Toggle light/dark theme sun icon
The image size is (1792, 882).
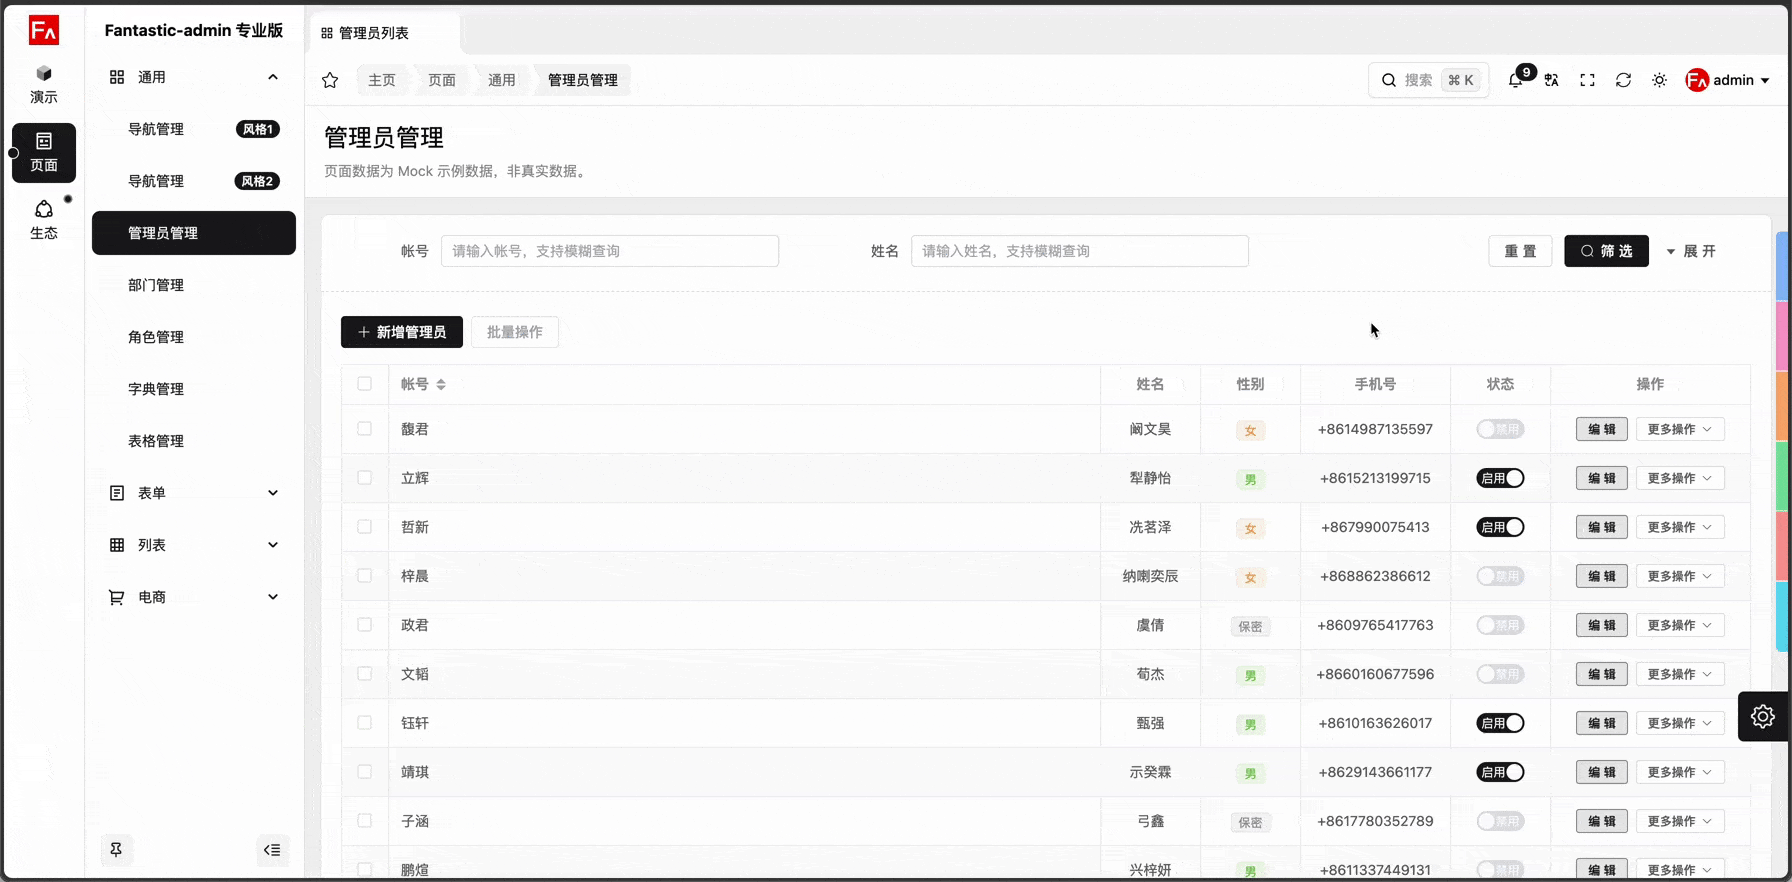click(x=1659, y=80)
